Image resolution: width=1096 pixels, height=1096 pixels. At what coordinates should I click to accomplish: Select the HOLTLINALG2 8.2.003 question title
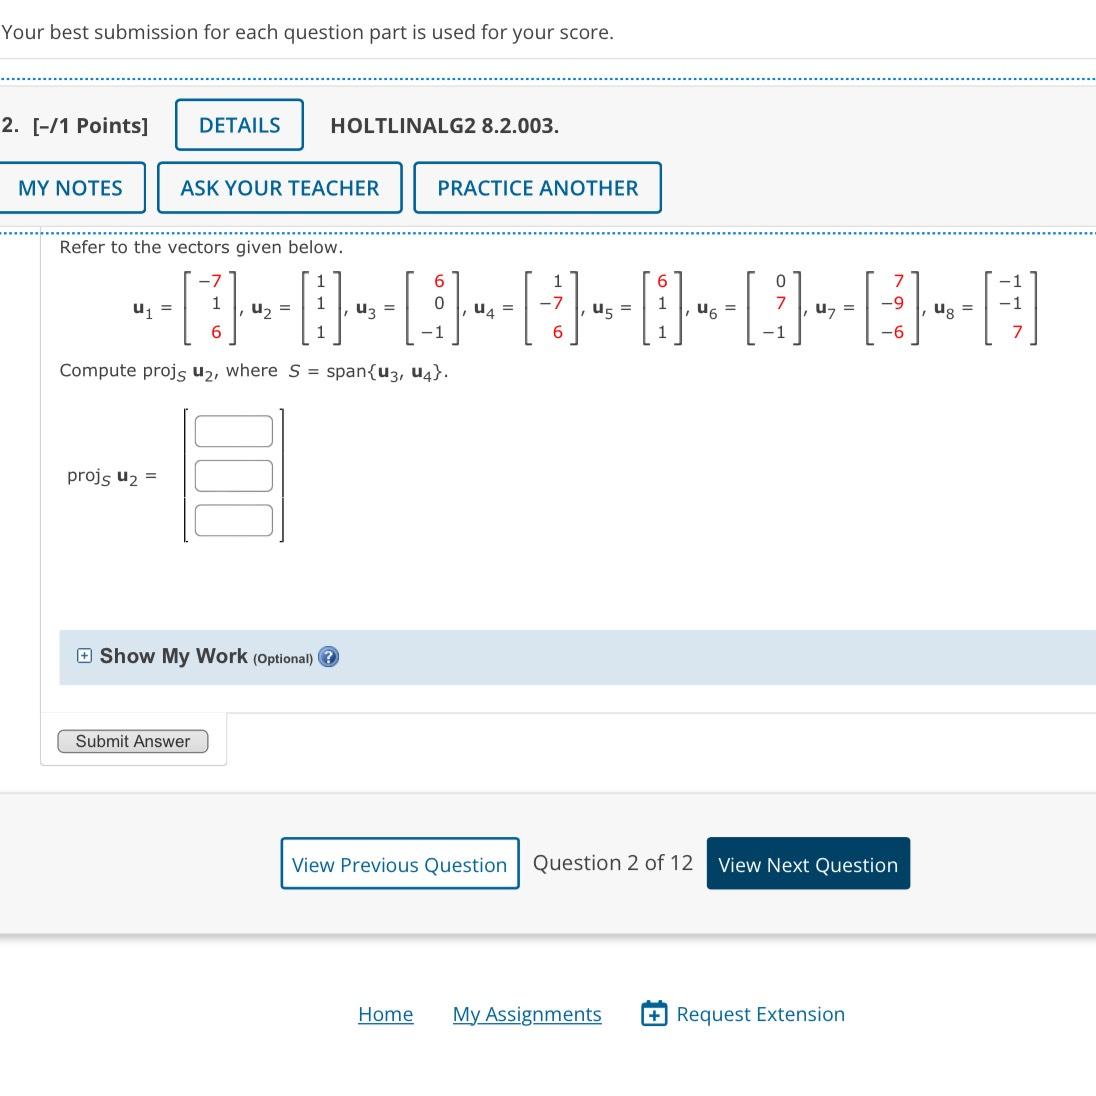[x=444, y=125]
